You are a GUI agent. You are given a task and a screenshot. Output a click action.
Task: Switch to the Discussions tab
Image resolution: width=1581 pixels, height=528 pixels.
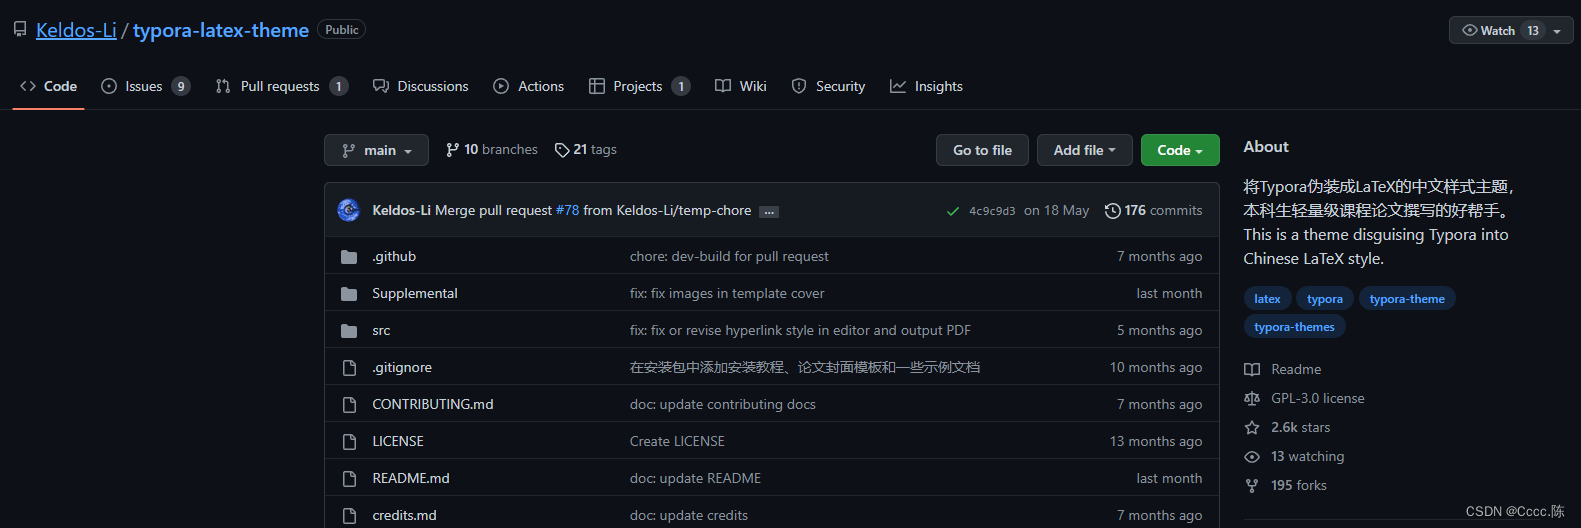(420, 86)
